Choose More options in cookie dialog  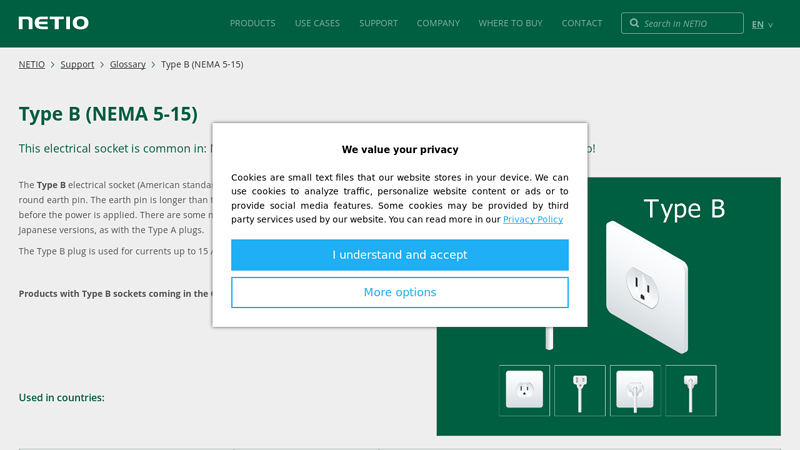click(x=400, y=292)
